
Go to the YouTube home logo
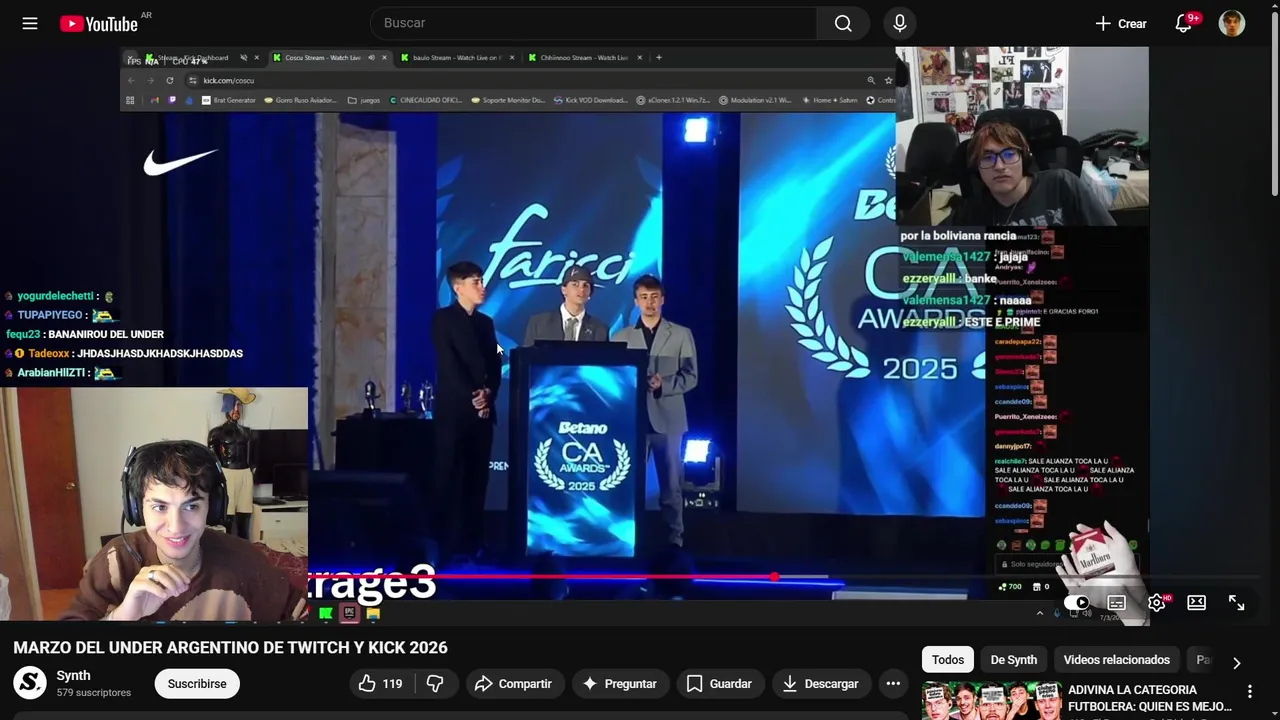[99, 23]
